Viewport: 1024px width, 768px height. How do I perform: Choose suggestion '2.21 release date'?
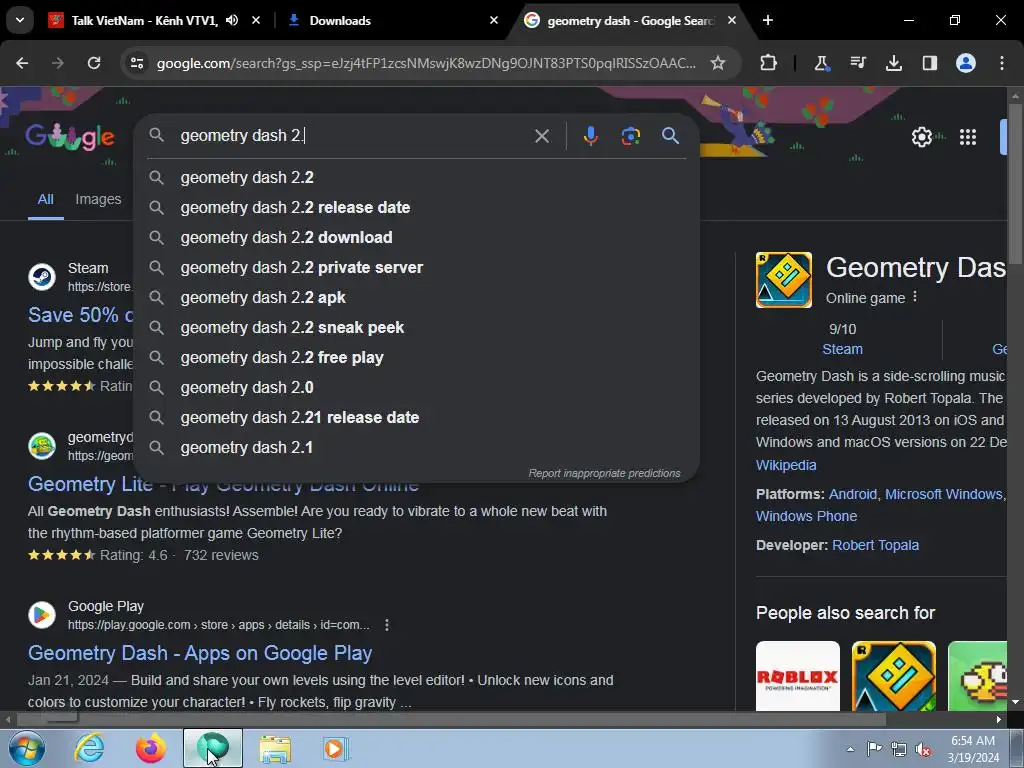(x=416, y=418)
